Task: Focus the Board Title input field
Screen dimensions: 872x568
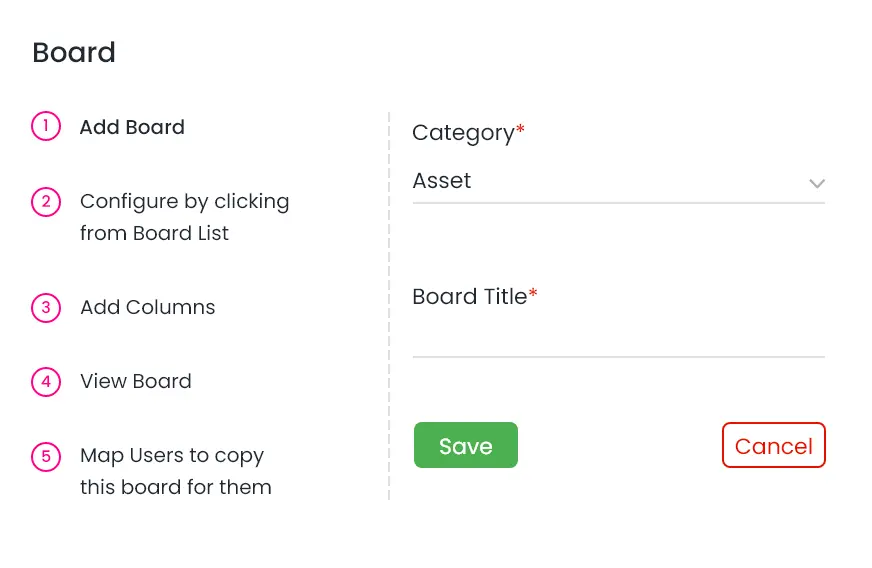Action: [618, 337]
